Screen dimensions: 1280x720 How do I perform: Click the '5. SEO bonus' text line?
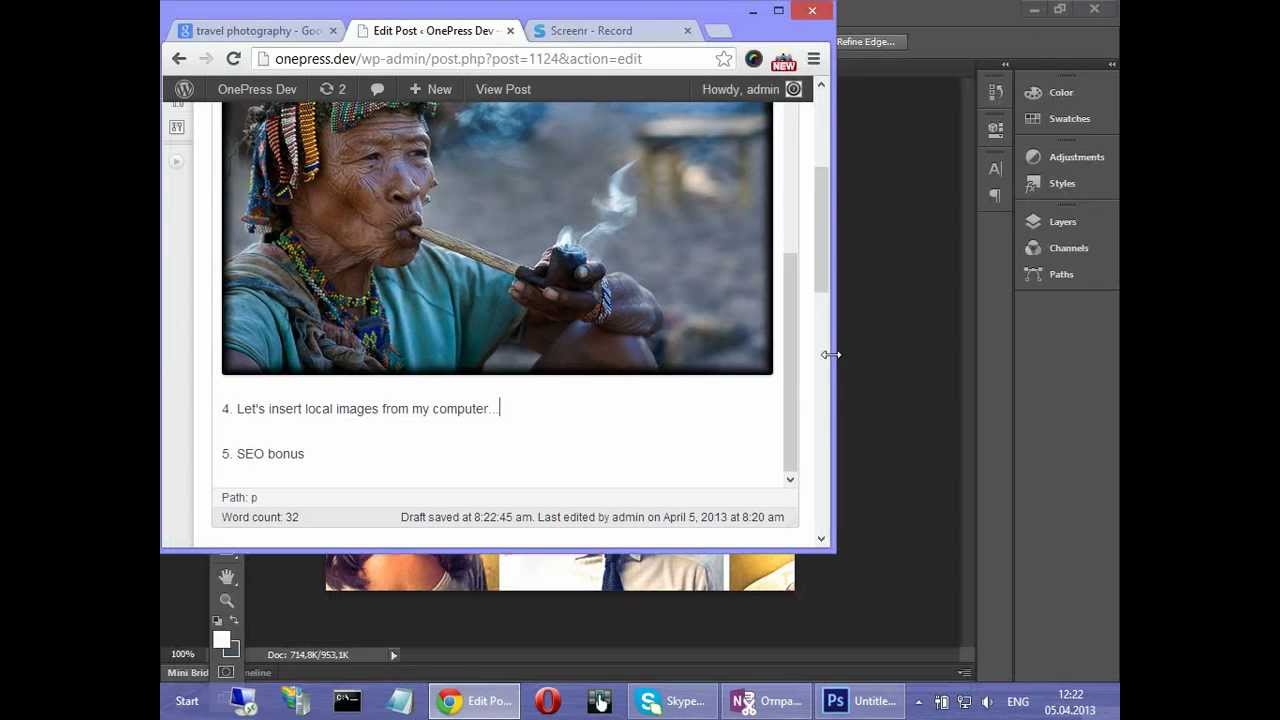pyautogui.click(x=263, y=454)
